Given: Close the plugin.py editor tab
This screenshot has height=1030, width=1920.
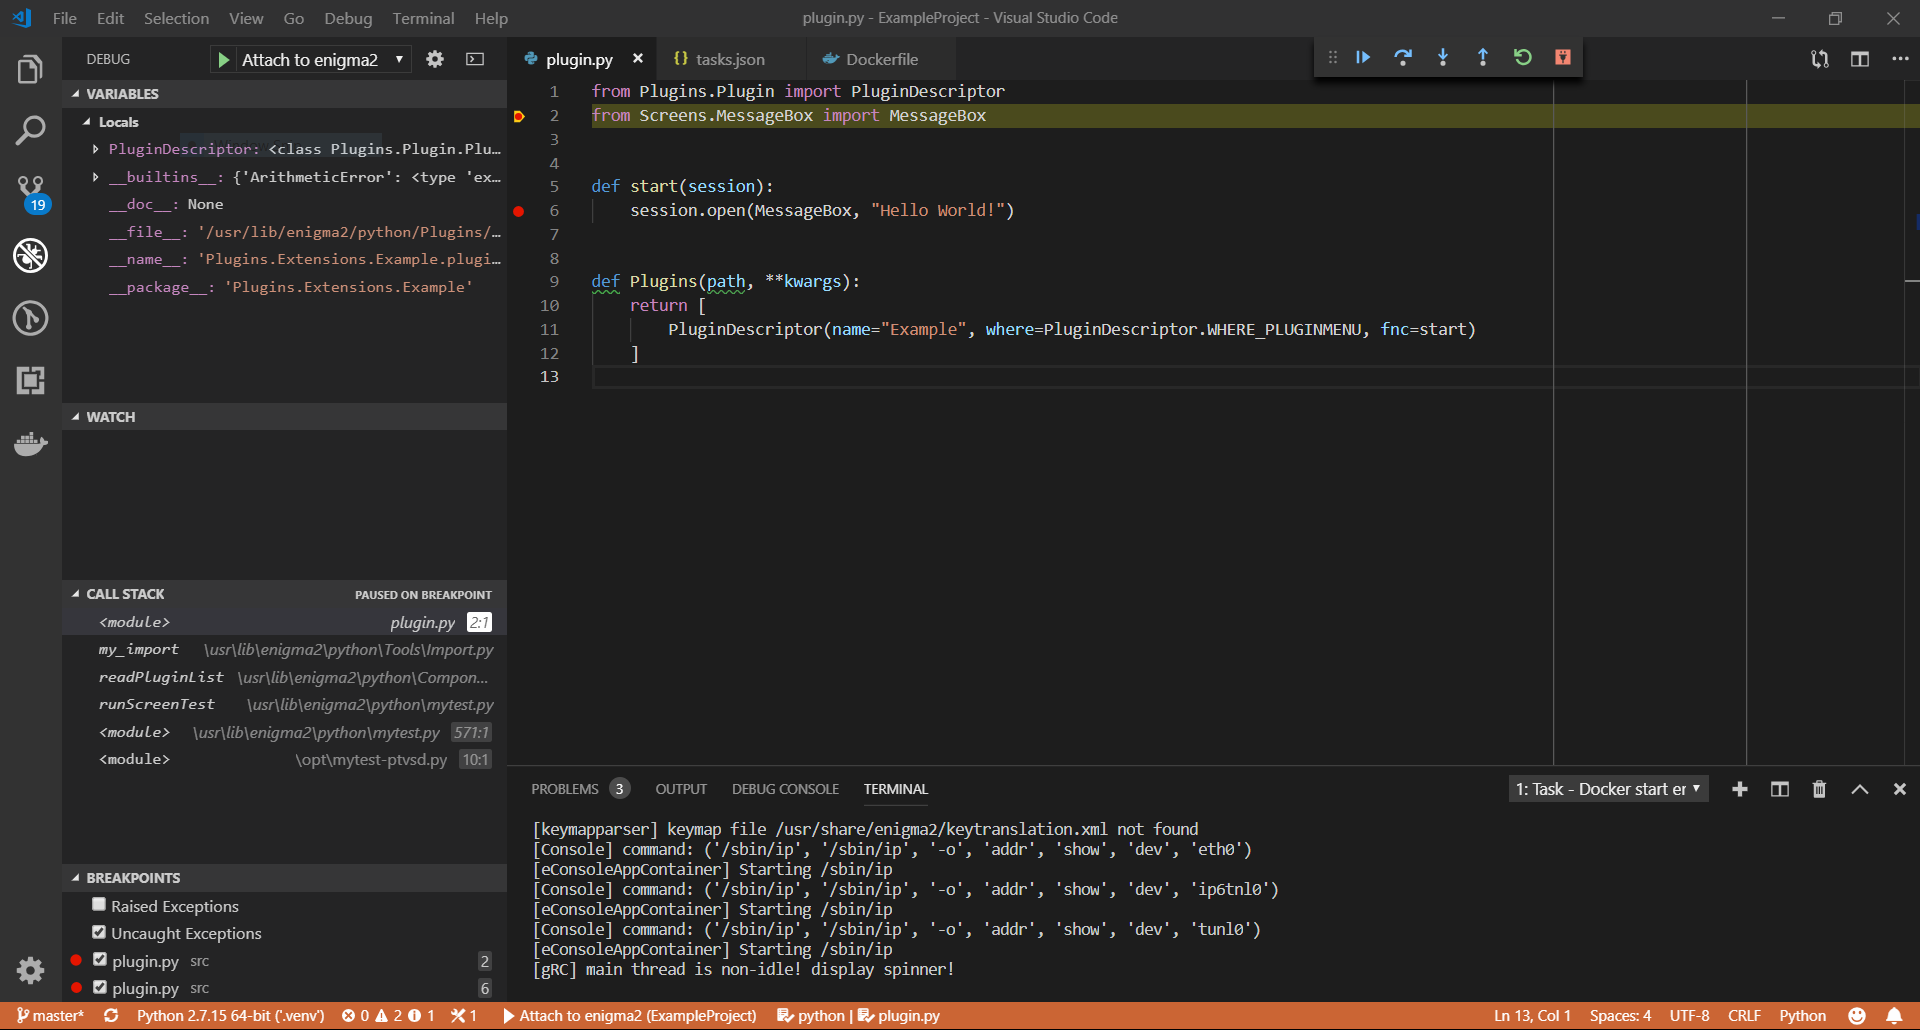Looking at the screenshot, I should coord(638,59).
